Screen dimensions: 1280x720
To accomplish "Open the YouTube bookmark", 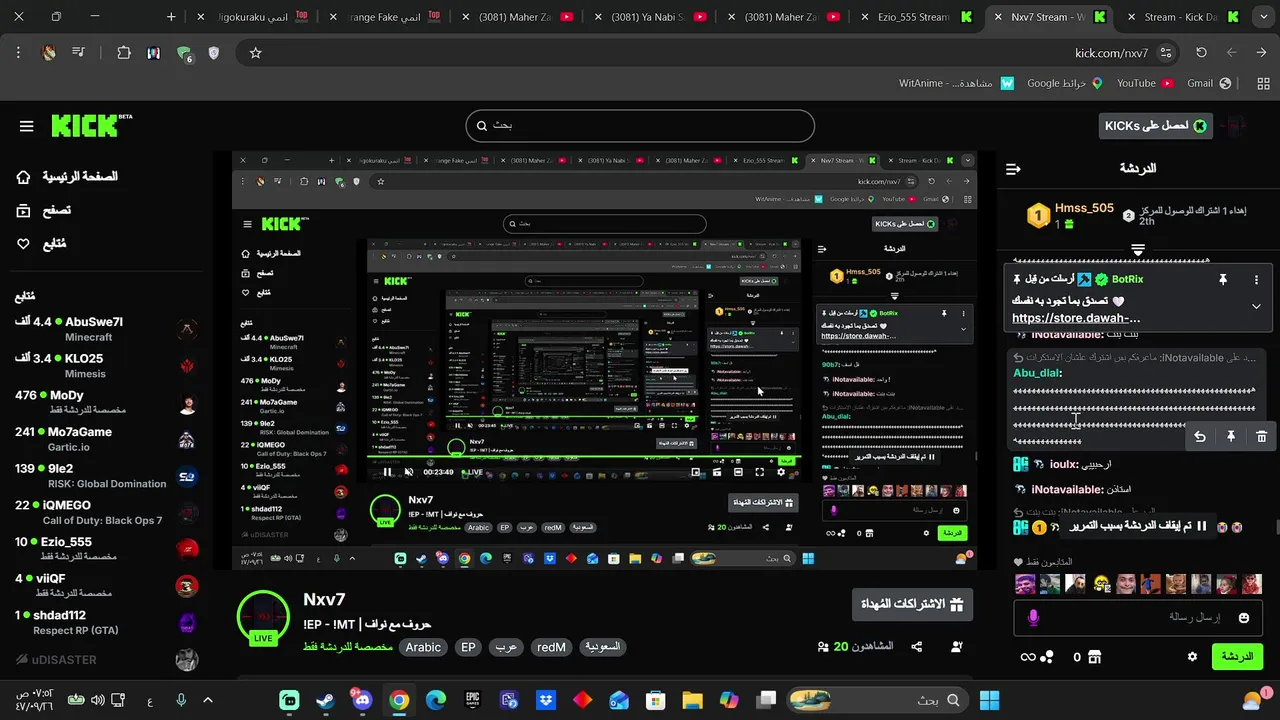I will (x=1145, y=83).
